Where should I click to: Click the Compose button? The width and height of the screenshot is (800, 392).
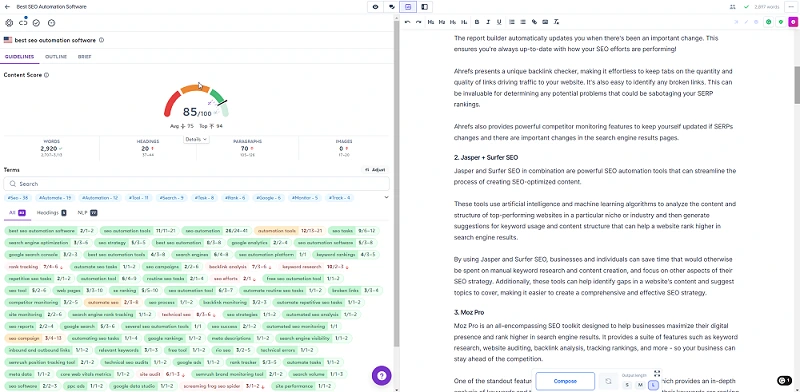[565, 381]
